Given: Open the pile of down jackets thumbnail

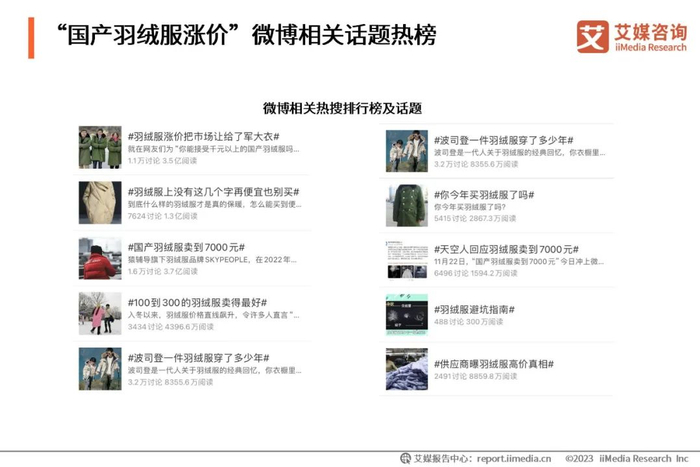Looking at the screenshot, I should pos(407,369).
